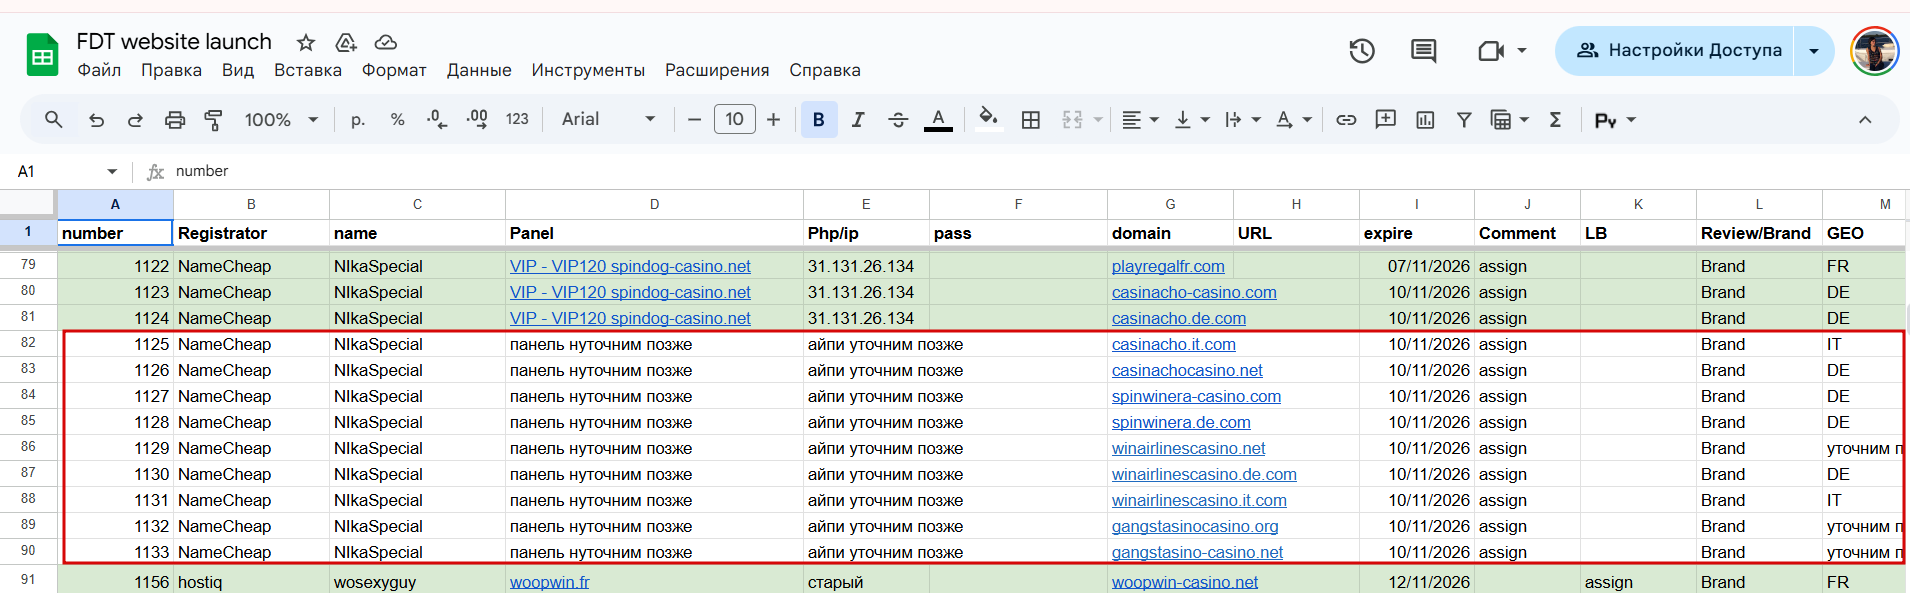The image size is (1910, 593).
Task: Open the text color picker
Action: [x=938, y=120]
